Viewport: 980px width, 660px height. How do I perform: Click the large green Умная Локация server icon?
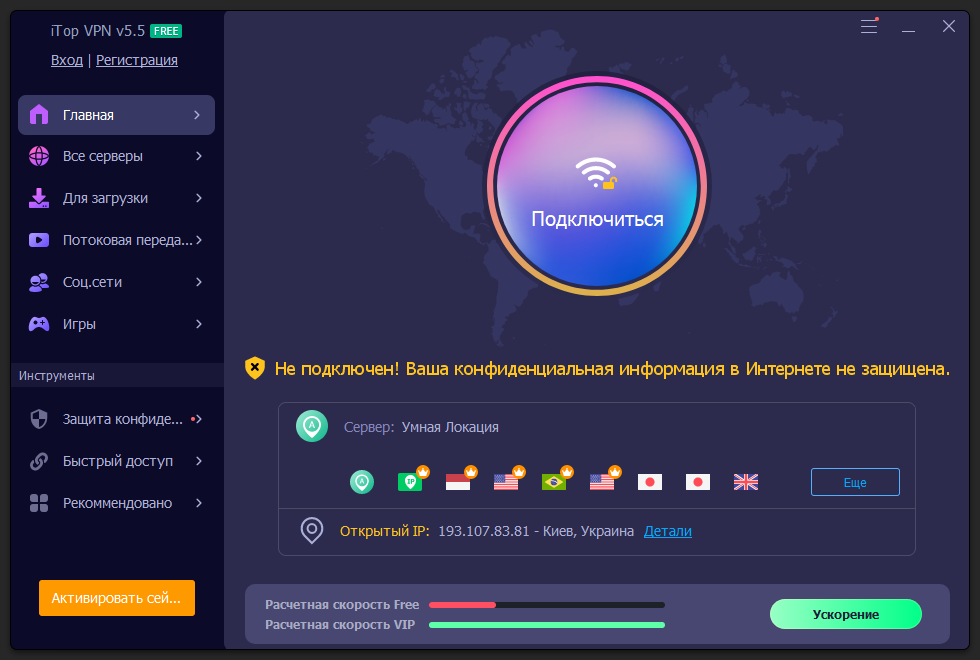tap(312, 426)
